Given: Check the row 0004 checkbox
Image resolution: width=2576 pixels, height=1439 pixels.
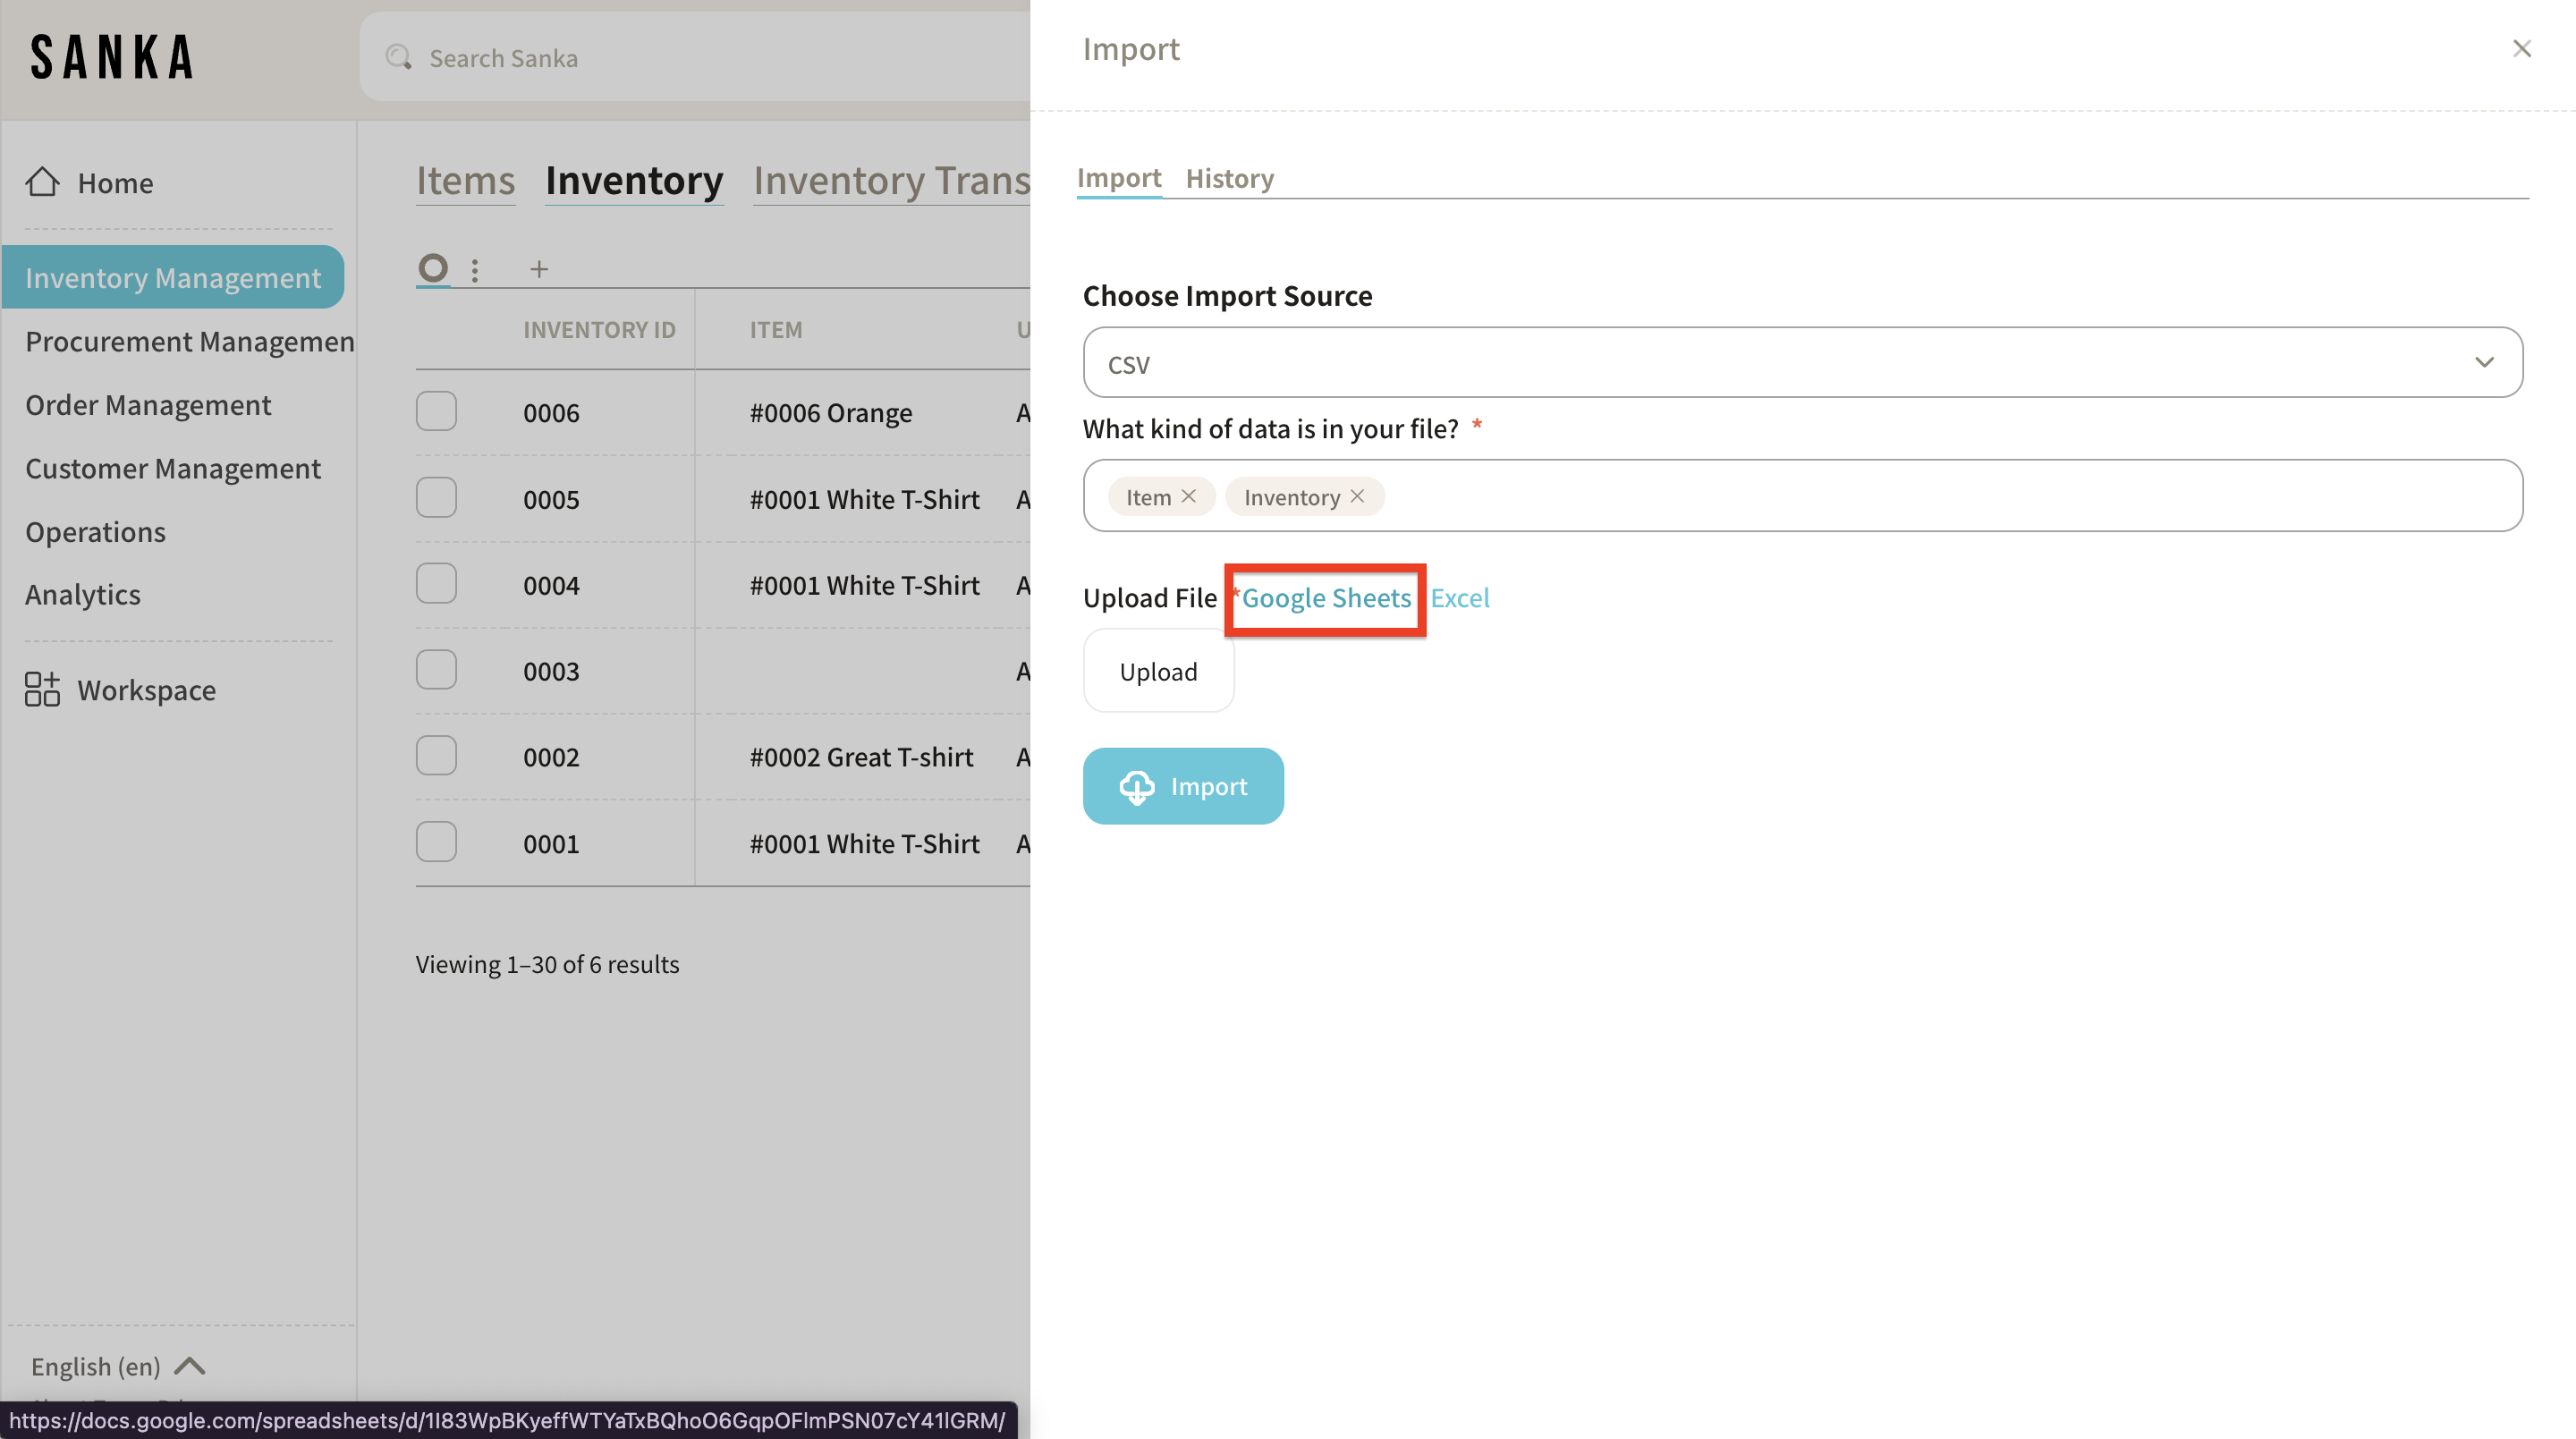Looking at the screenshot, I should (436, 583).
